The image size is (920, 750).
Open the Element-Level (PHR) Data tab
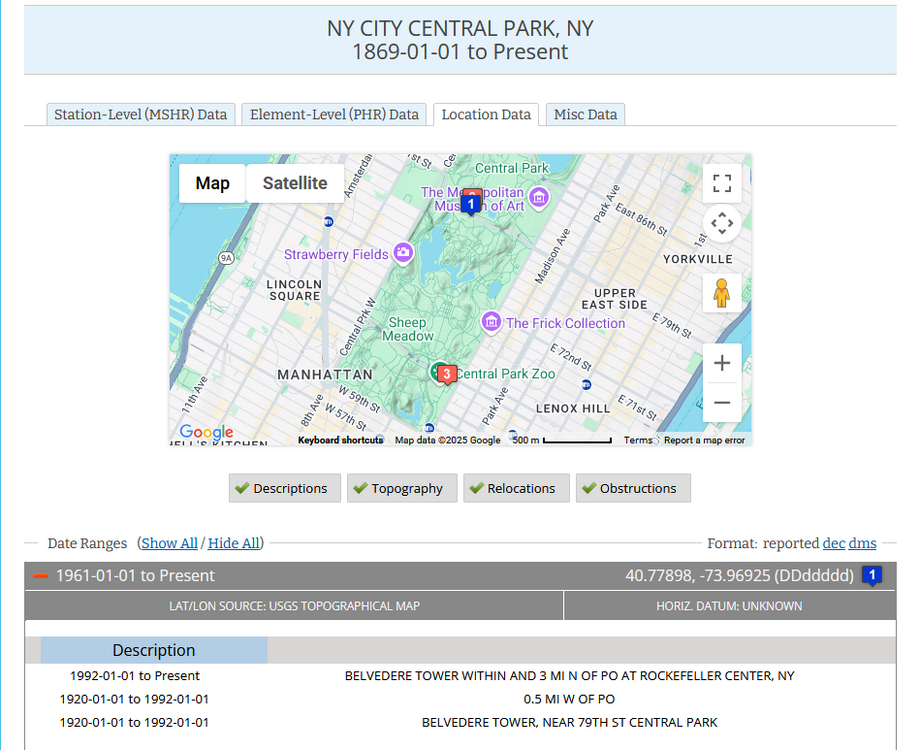(x=334, y=114)
